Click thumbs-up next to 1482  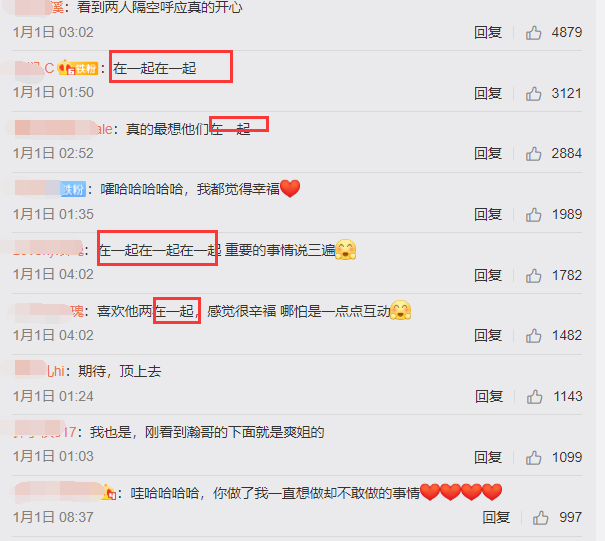pos(533,336)
